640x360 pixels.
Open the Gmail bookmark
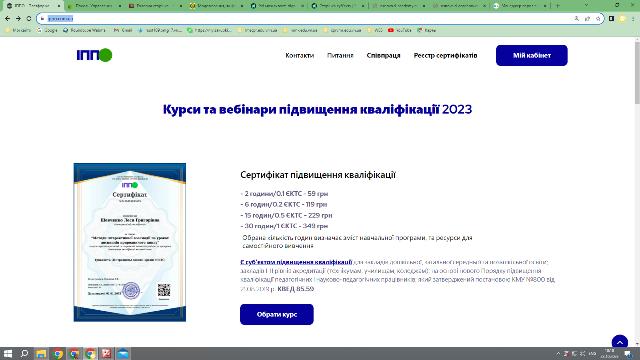click(123, 30)
